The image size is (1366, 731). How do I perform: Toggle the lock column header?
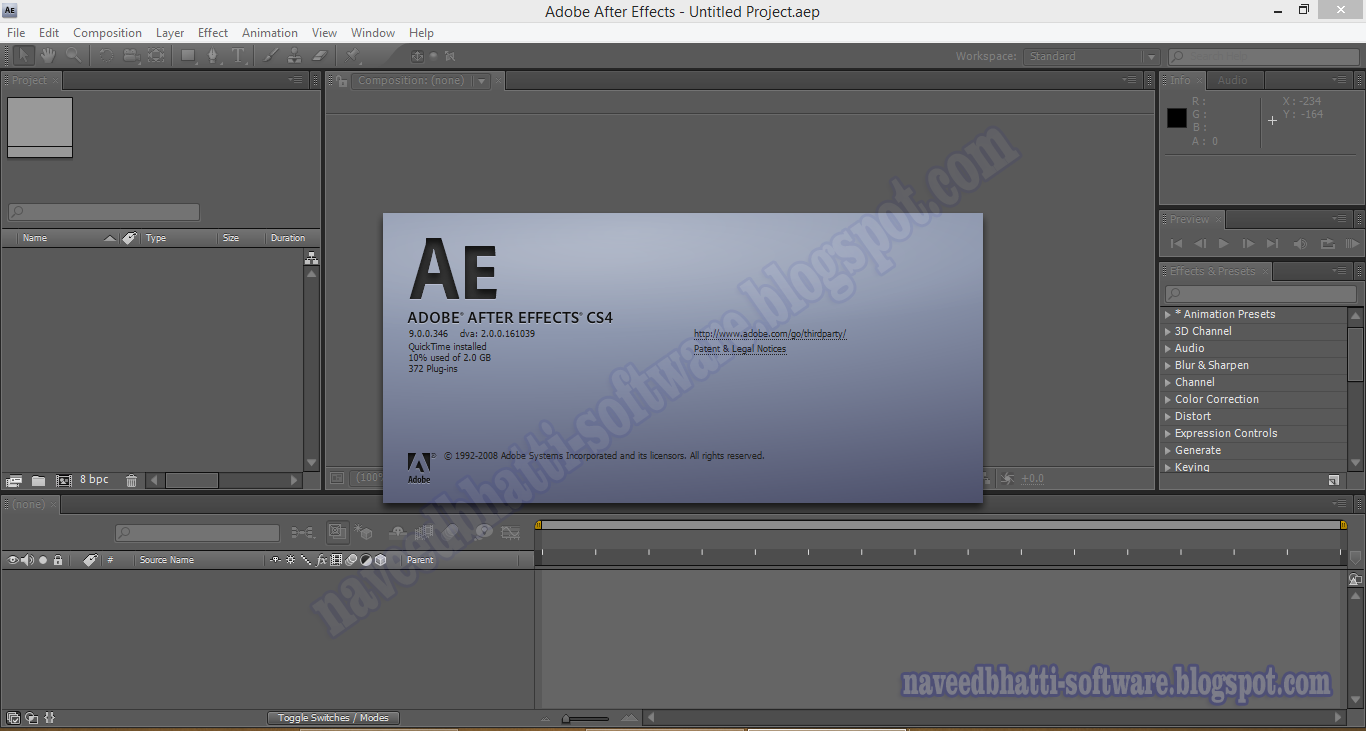[58, 560]
